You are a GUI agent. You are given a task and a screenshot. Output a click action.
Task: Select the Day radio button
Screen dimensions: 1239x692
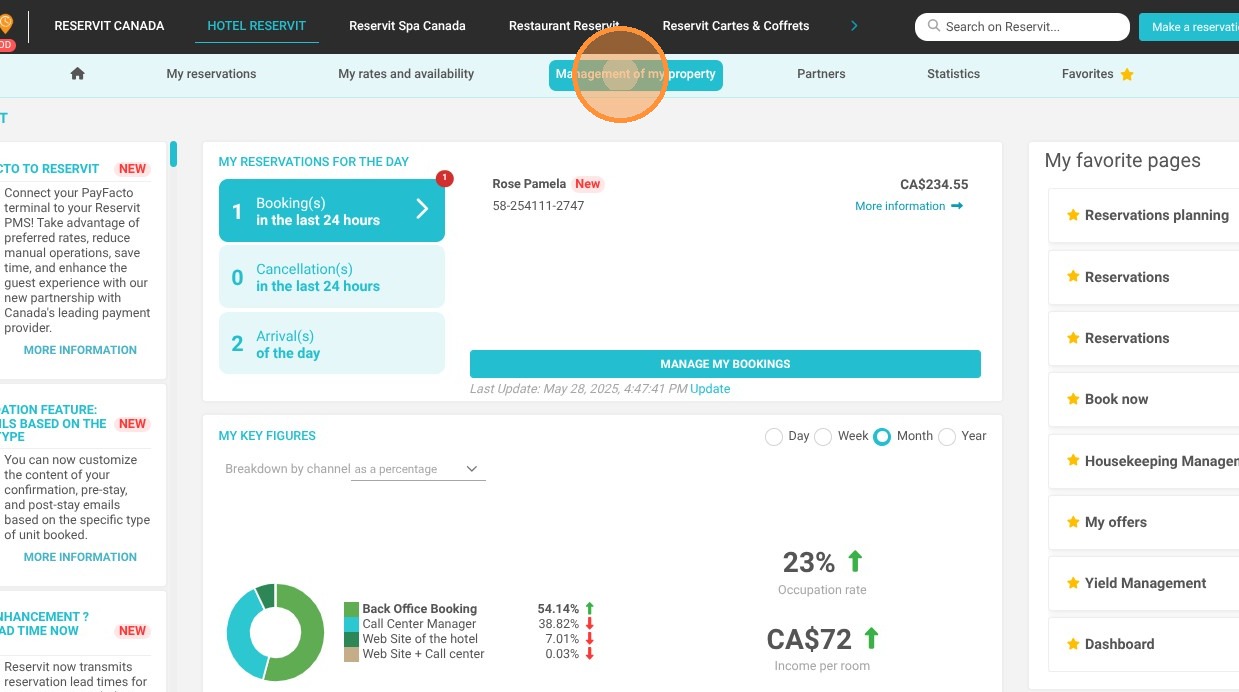click(773, 437)
